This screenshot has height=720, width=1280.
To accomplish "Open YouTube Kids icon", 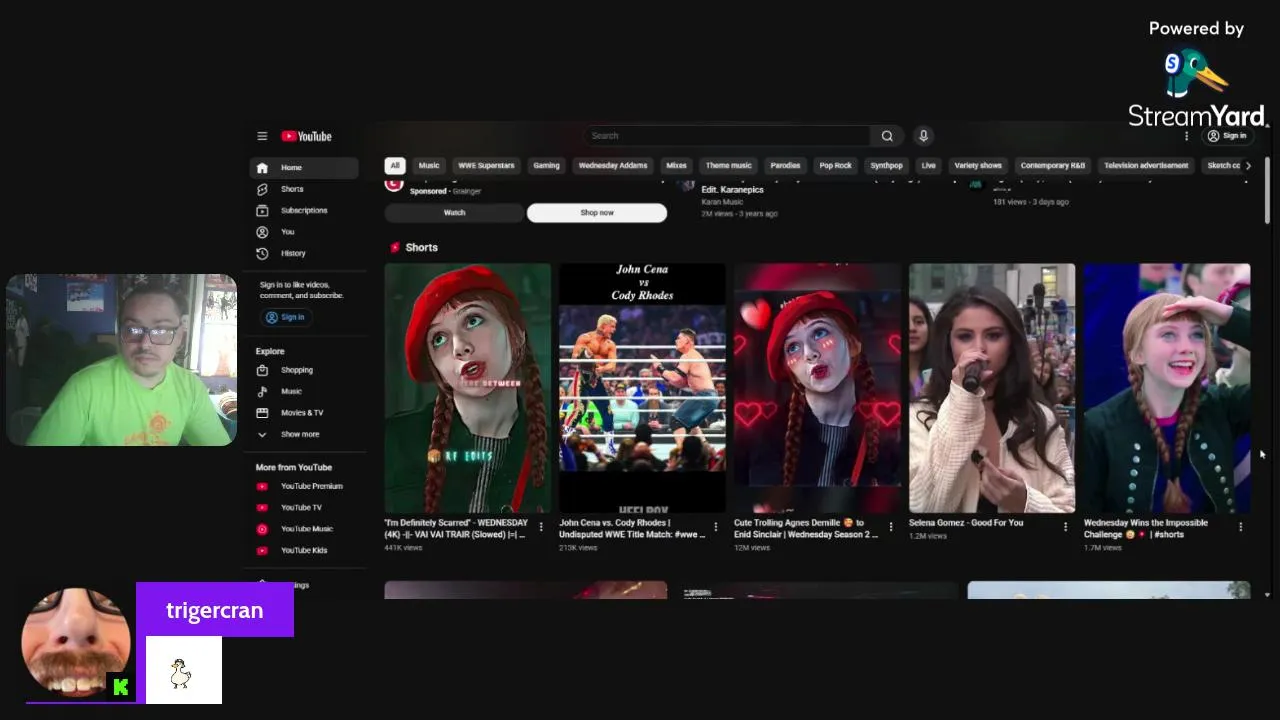I will 262,551.
